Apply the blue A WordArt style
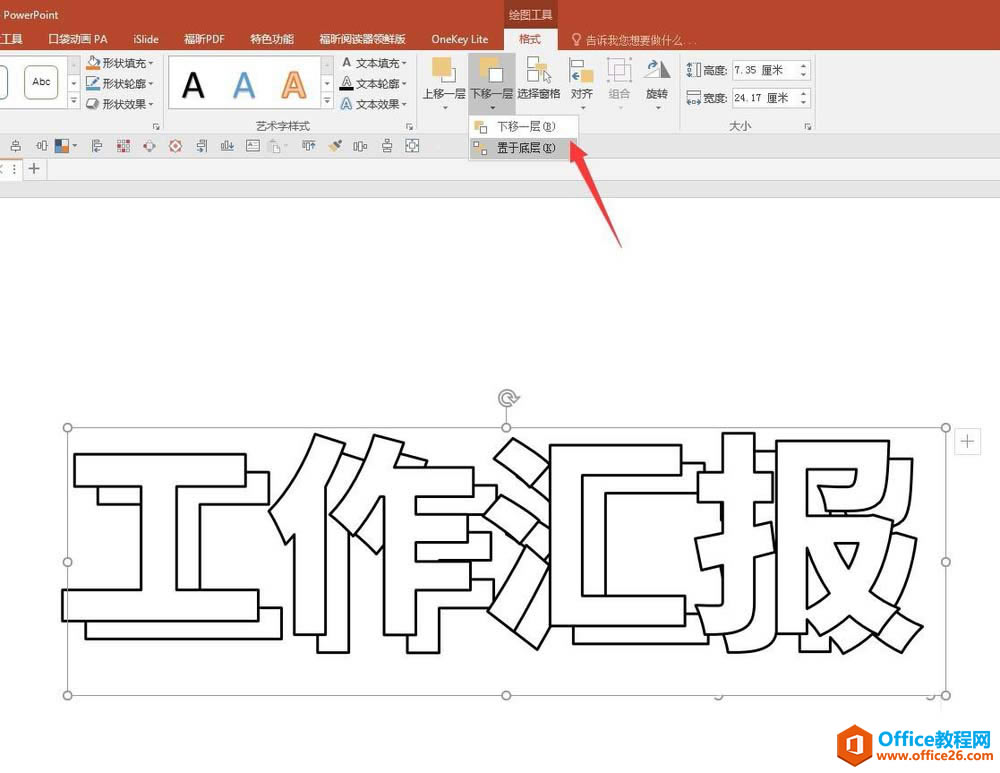 244,85
